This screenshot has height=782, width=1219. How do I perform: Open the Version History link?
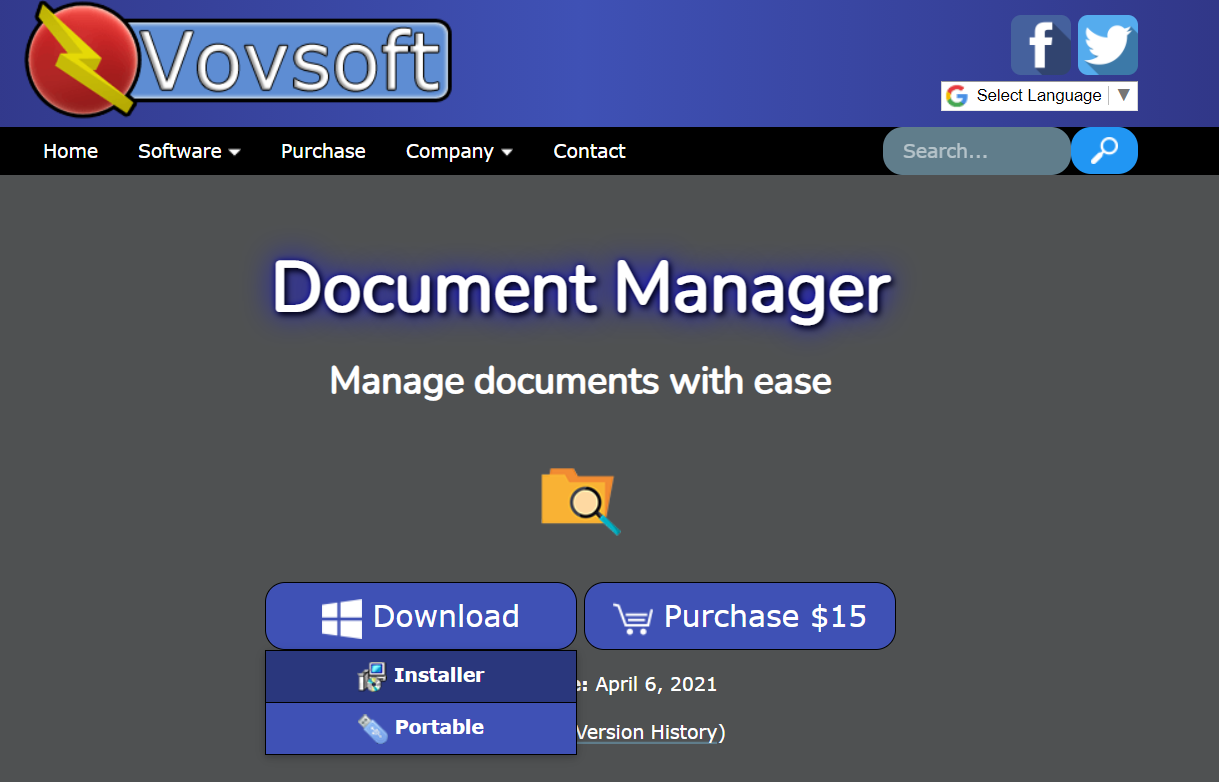click(x=648, y=732)
